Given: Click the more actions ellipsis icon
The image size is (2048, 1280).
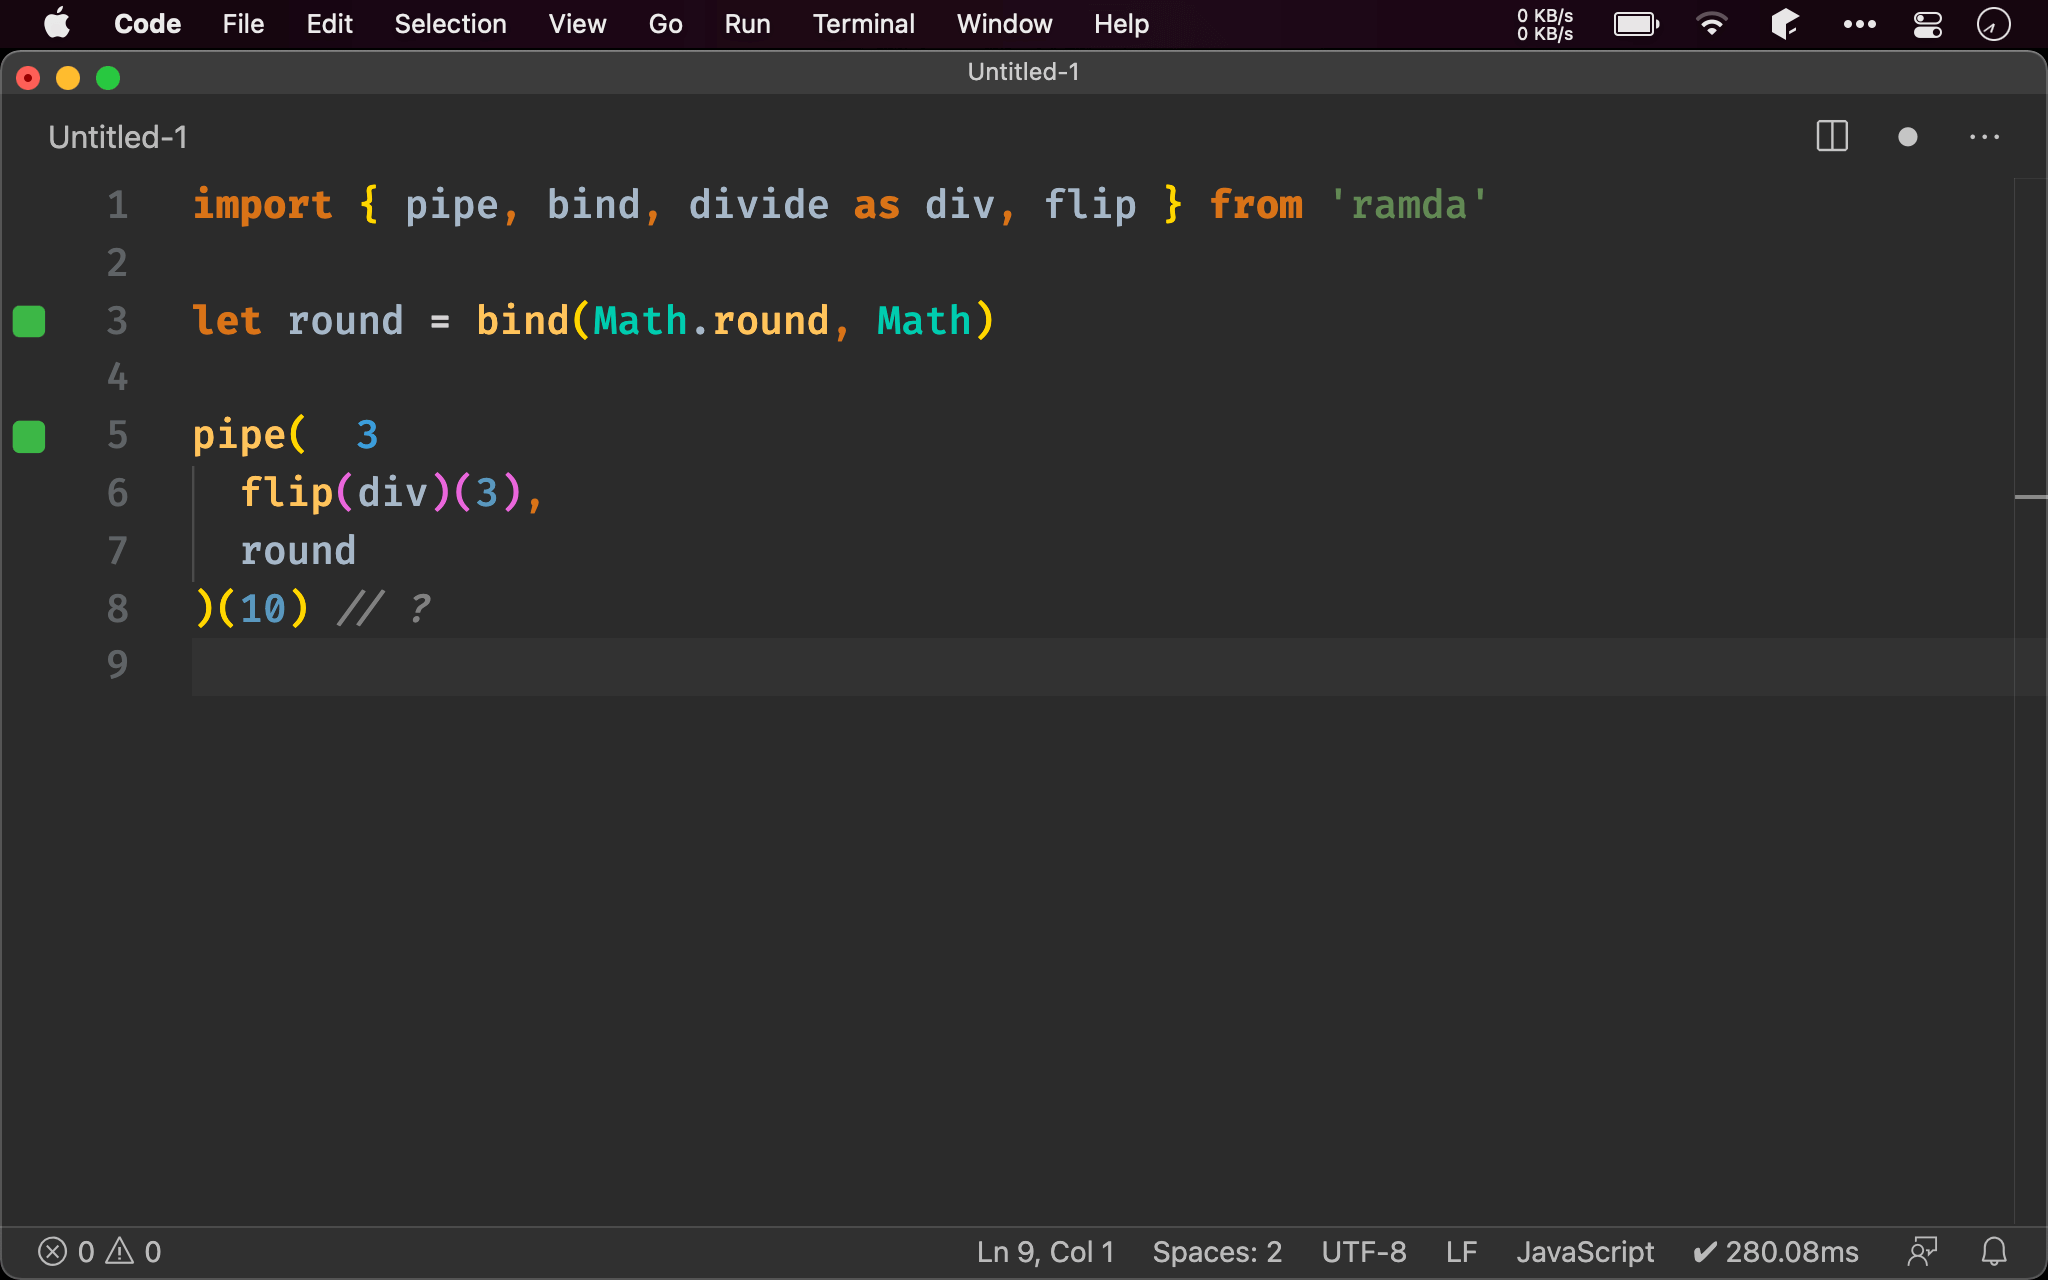Looking at the screenshot, I should [x=1985, y=134].
